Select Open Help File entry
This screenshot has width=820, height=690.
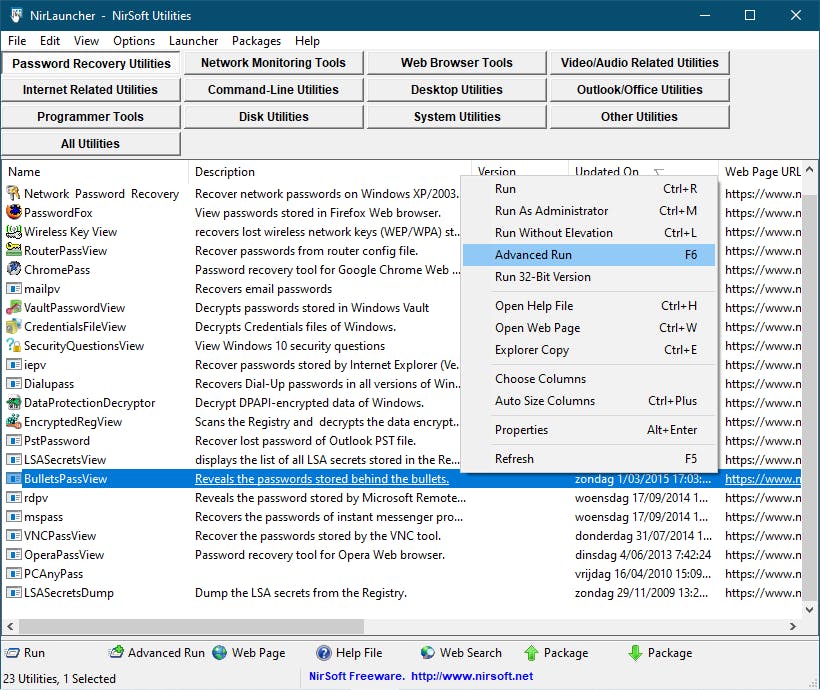pos(589,306)
